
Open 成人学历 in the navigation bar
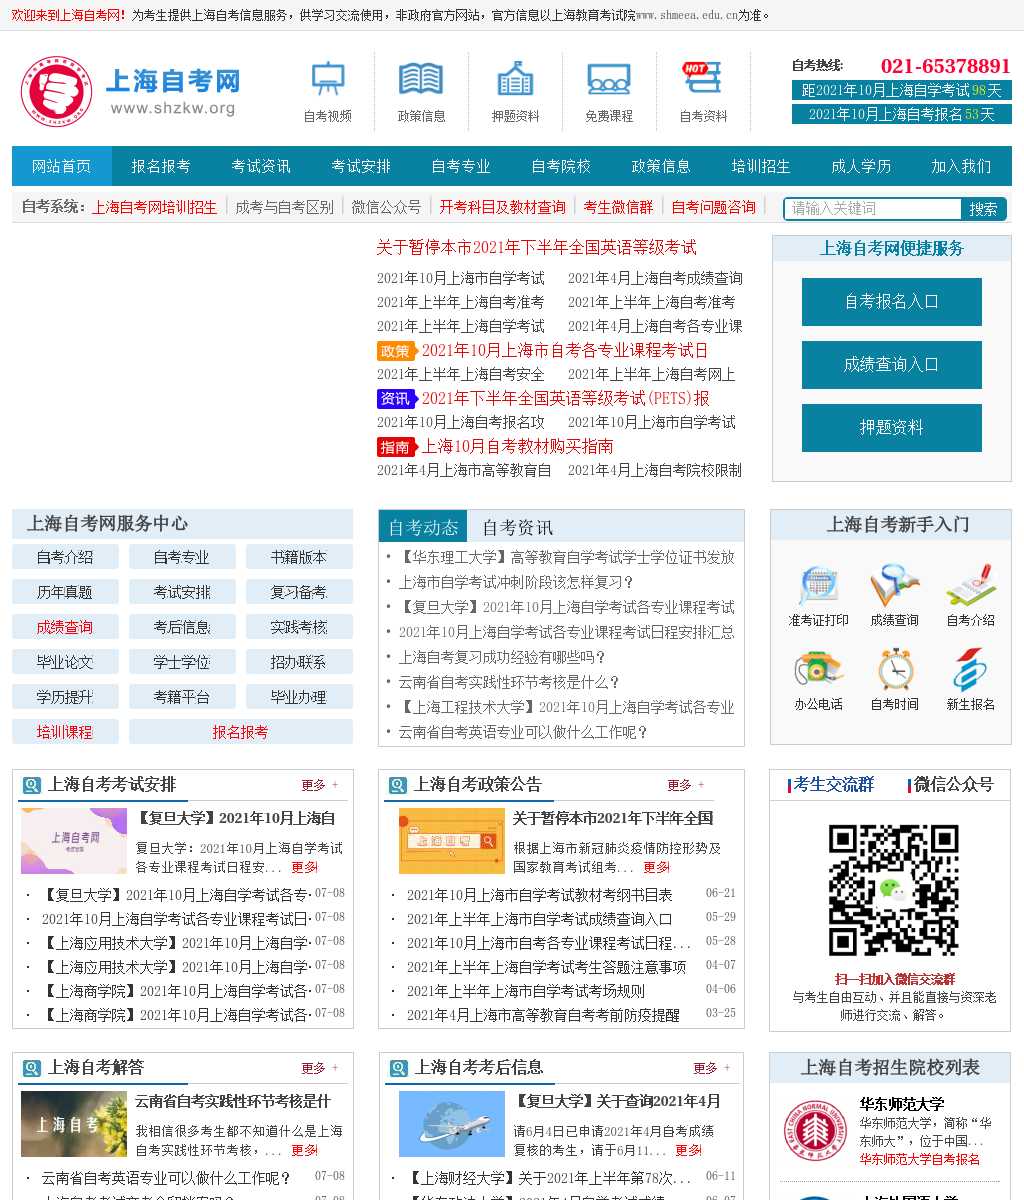click(861, 166)
